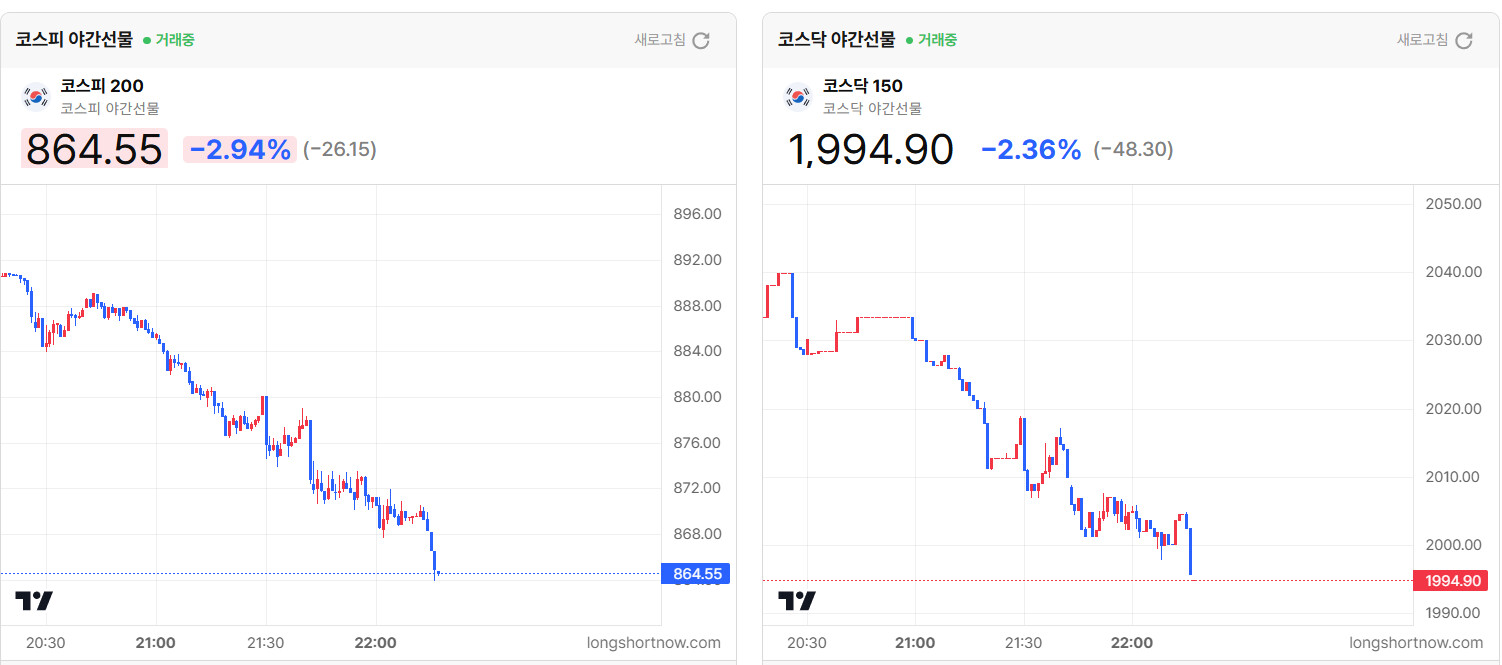Click the Korean flag icon beside 코스피 200
Viewport: 1502px width, 665px height.
click(36, 96)
